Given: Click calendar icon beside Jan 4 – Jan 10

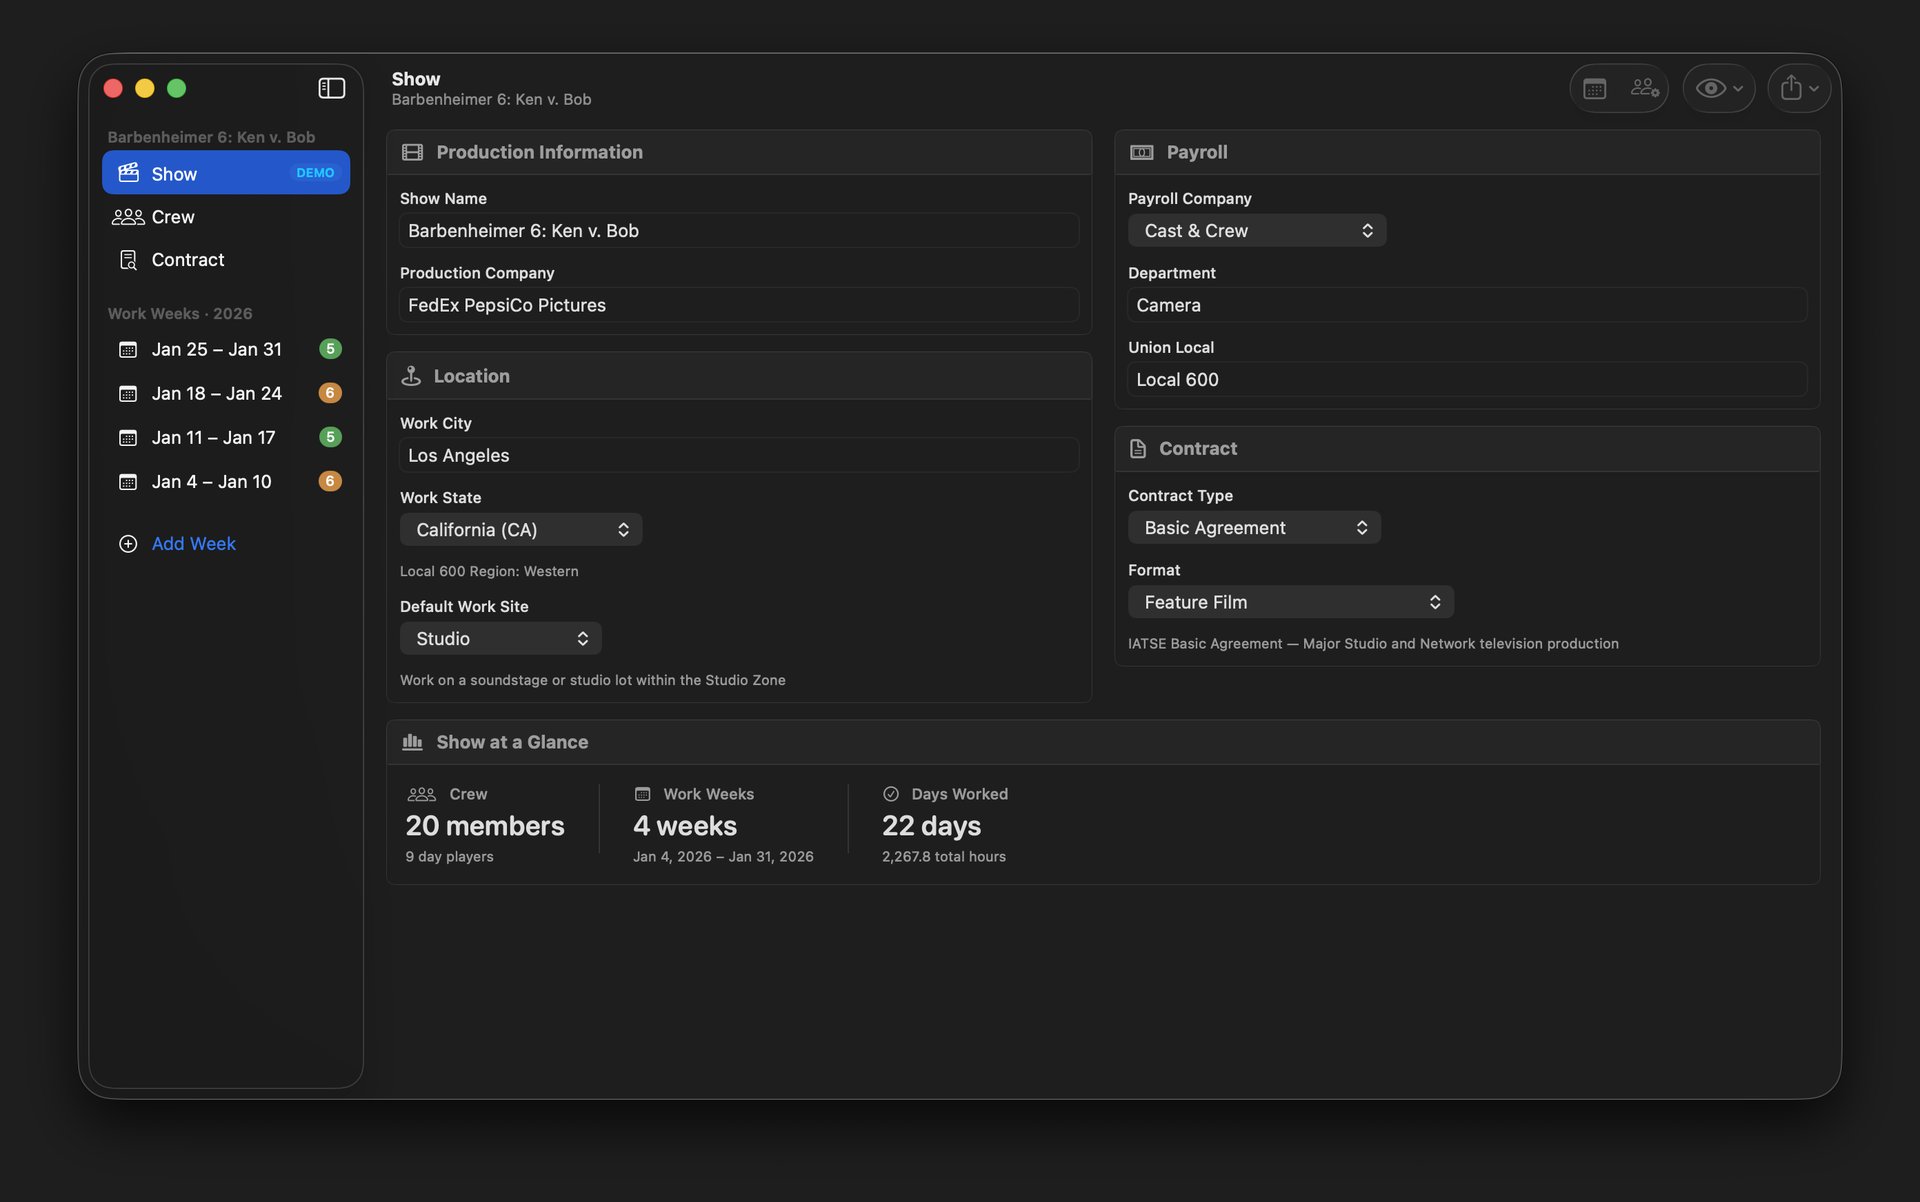Looking at the screenshot, I should pos(128,481).
